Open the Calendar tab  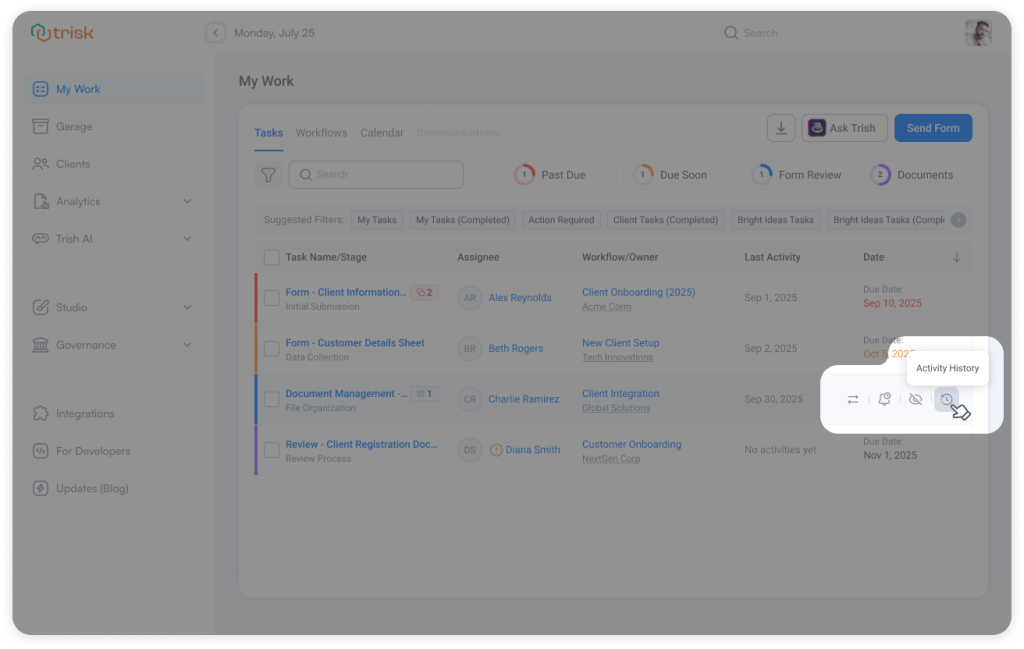tap(384, 132)
